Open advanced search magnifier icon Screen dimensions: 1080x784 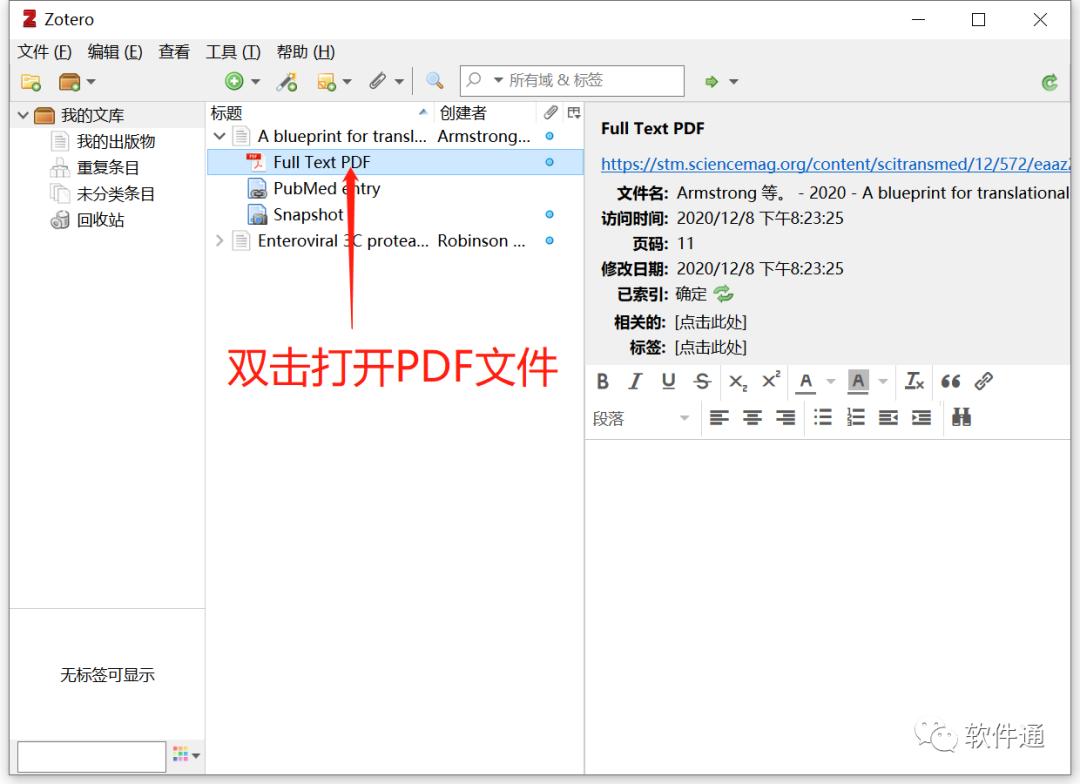tap(434, 81)
